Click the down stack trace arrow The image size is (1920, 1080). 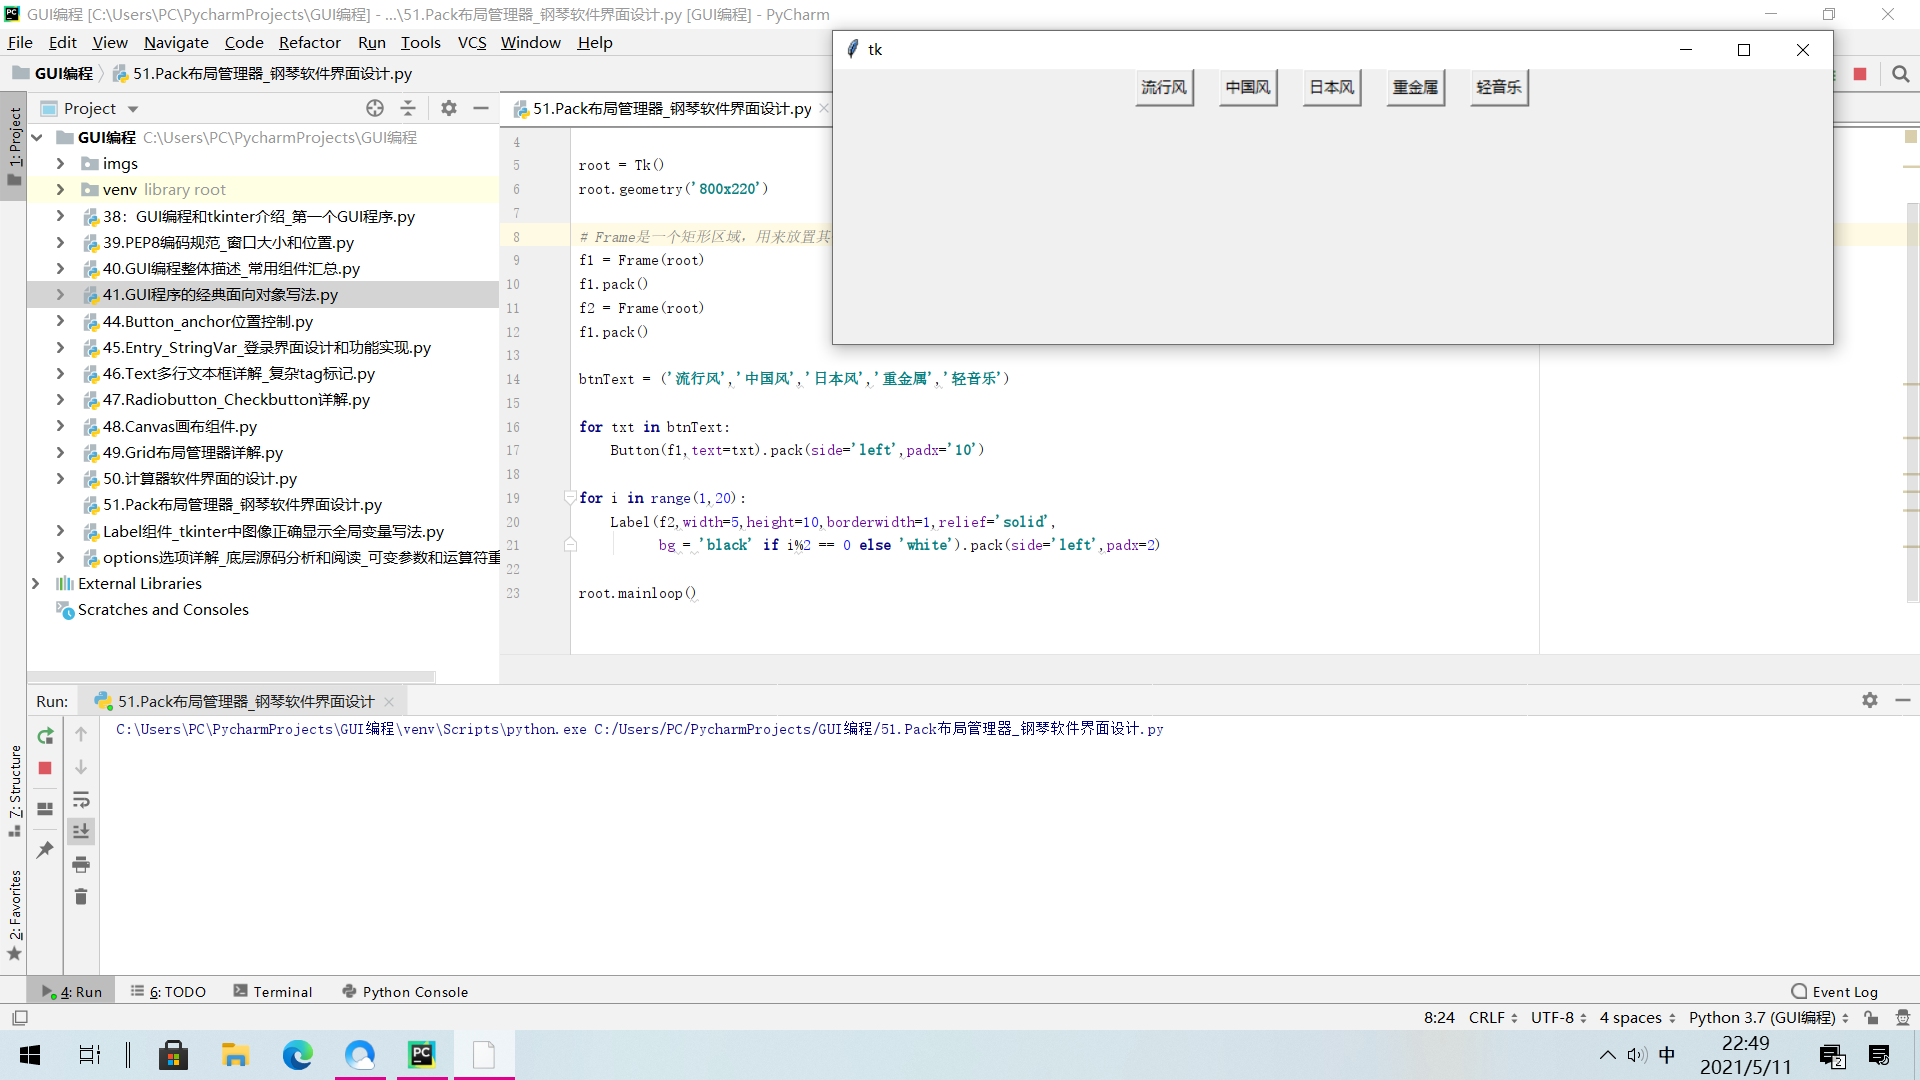coord(81,767)
